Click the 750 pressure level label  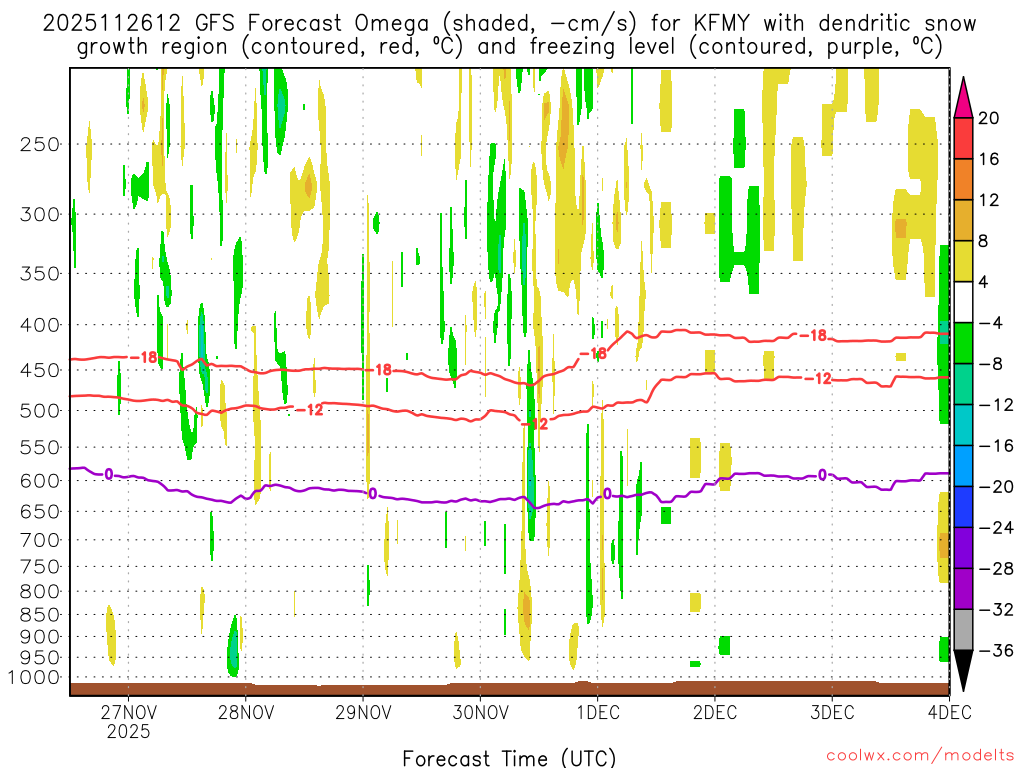[x=40, y=567]
